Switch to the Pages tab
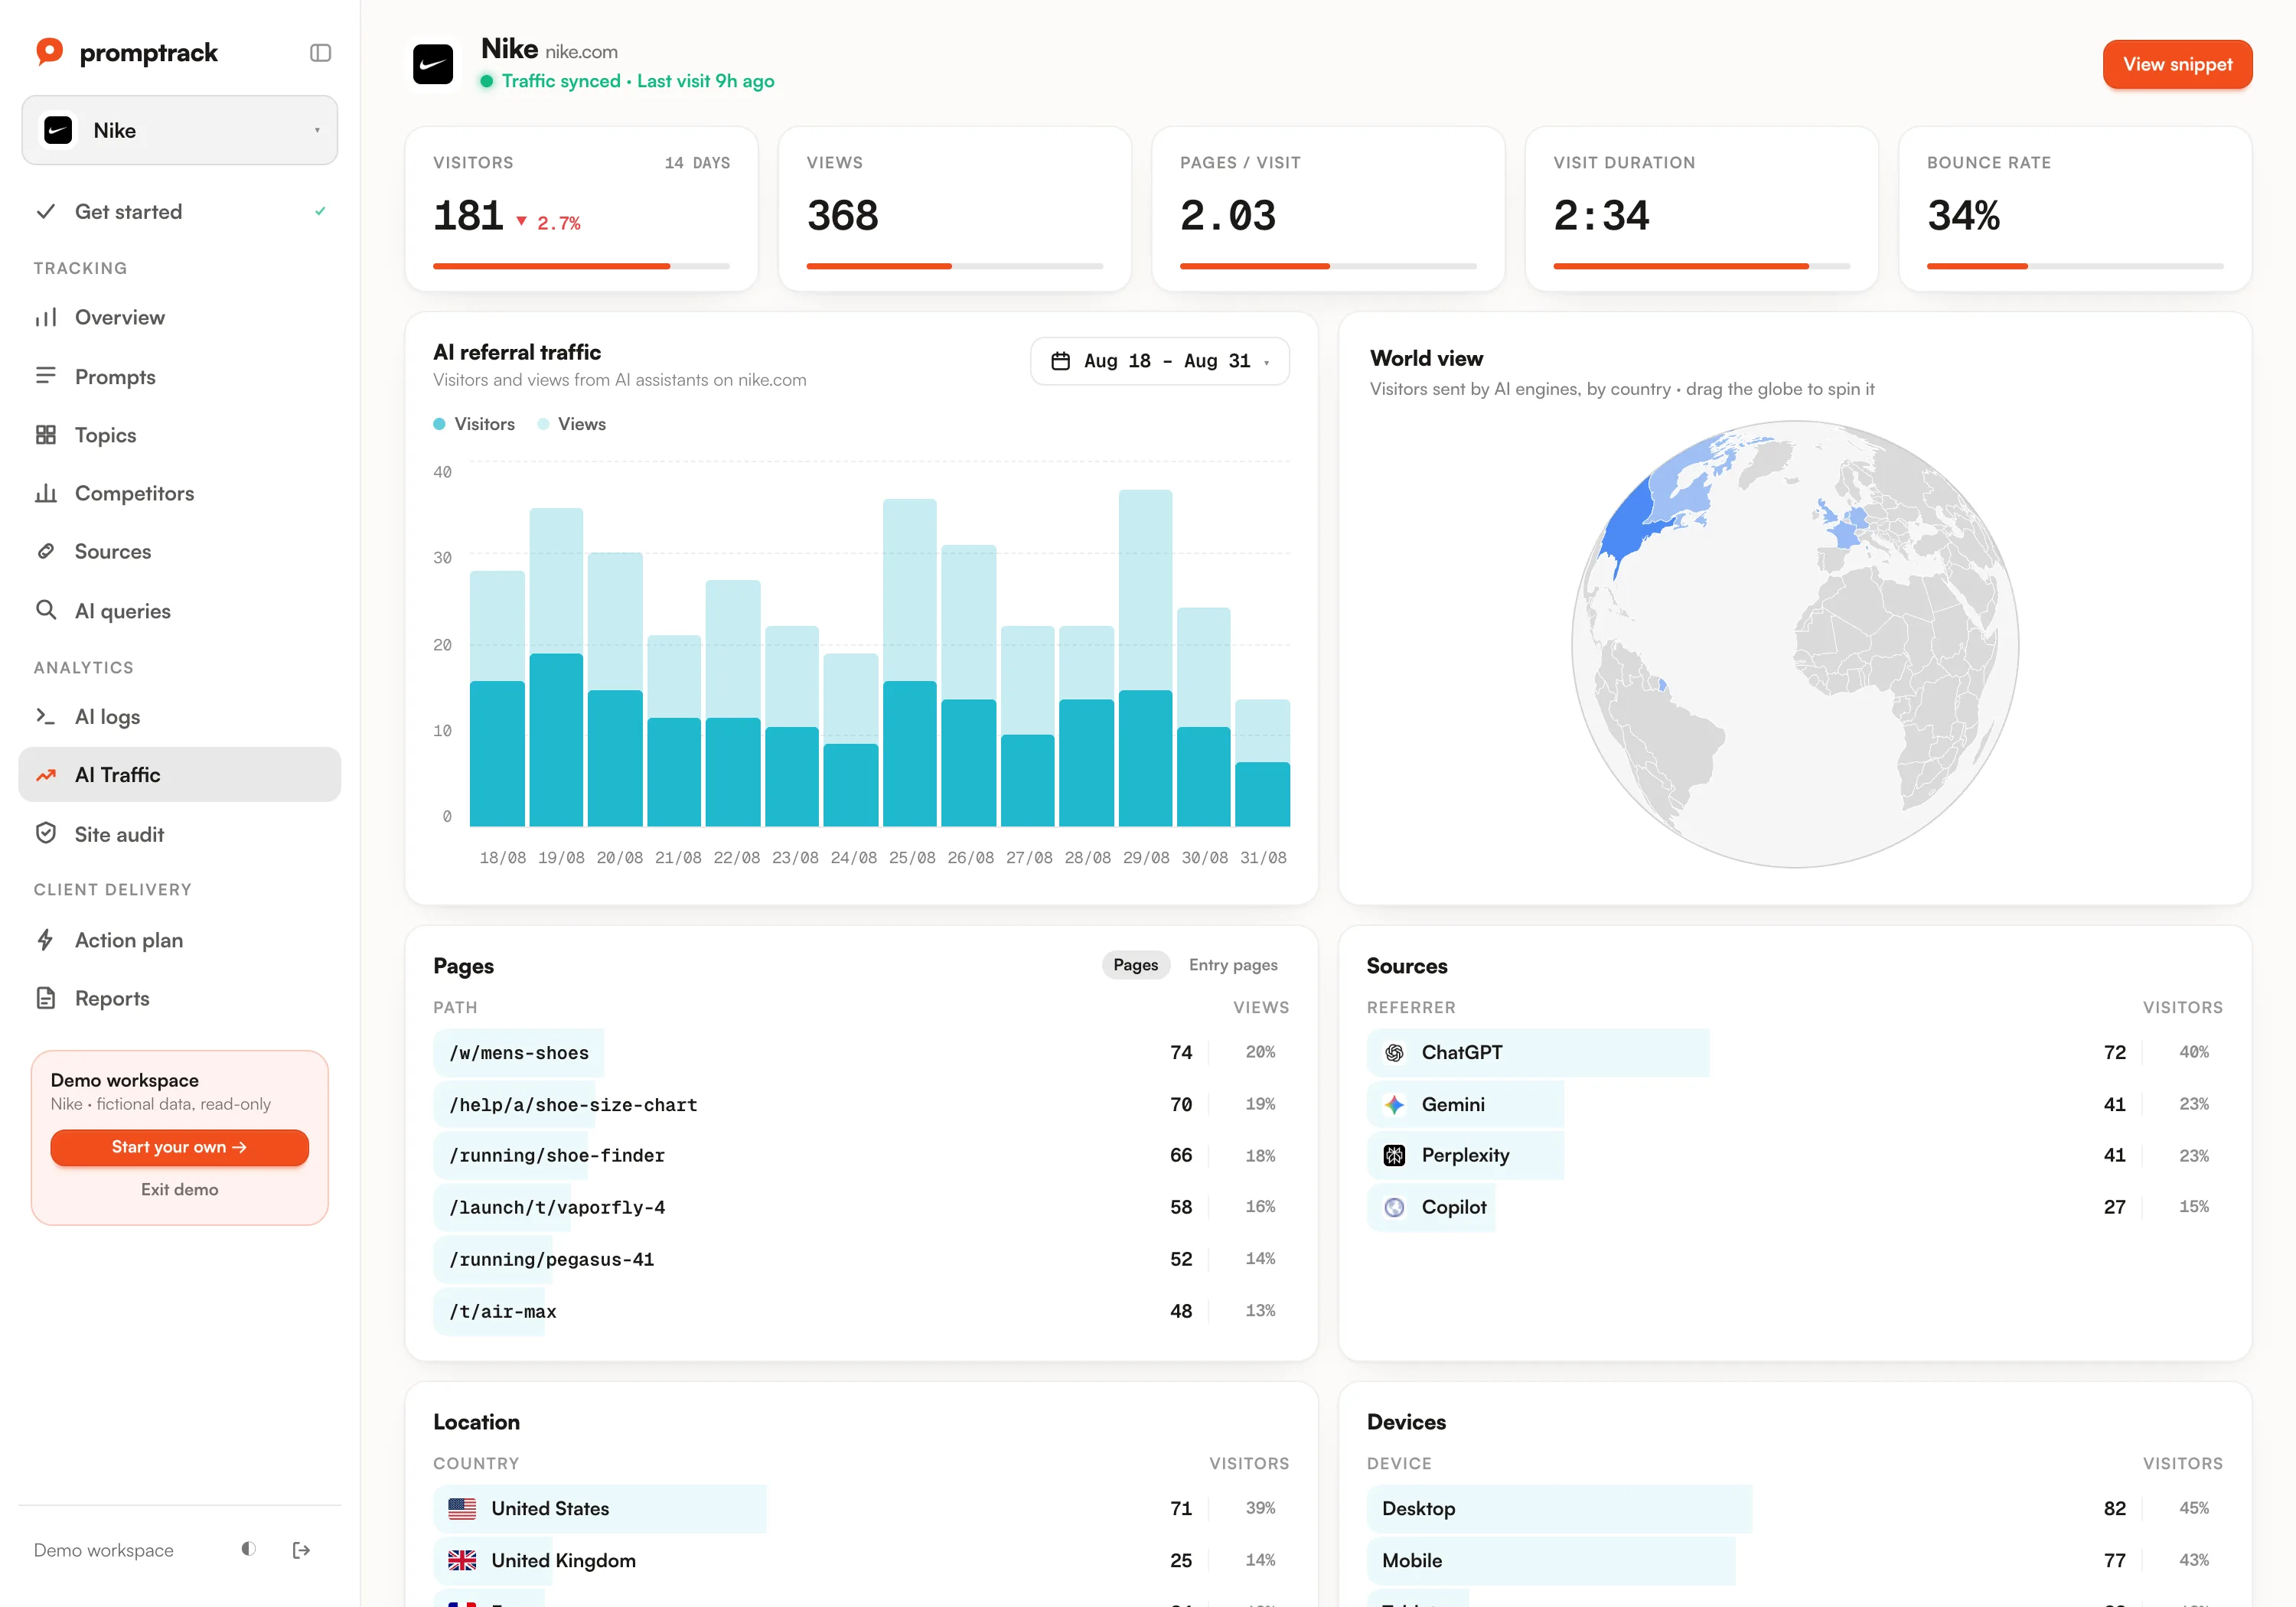This screenshot has width=2296, height=1607. tap(1136, 965)
